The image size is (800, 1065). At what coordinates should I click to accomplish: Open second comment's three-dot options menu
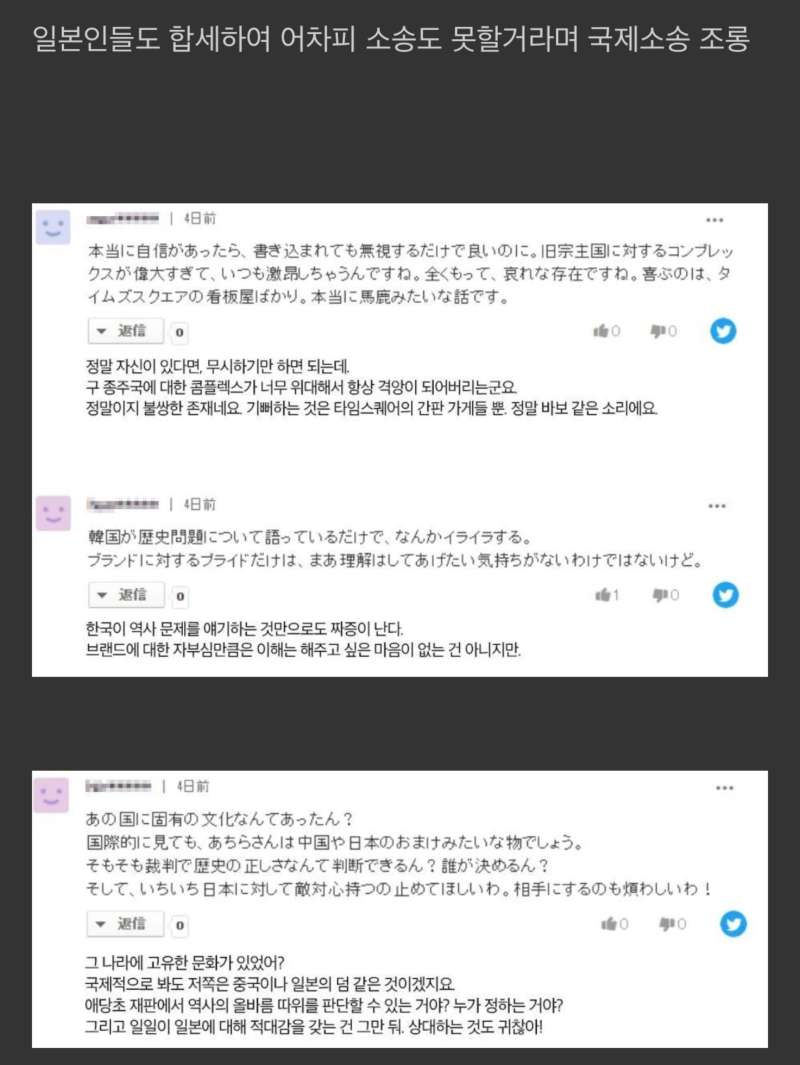click(716, 506)
